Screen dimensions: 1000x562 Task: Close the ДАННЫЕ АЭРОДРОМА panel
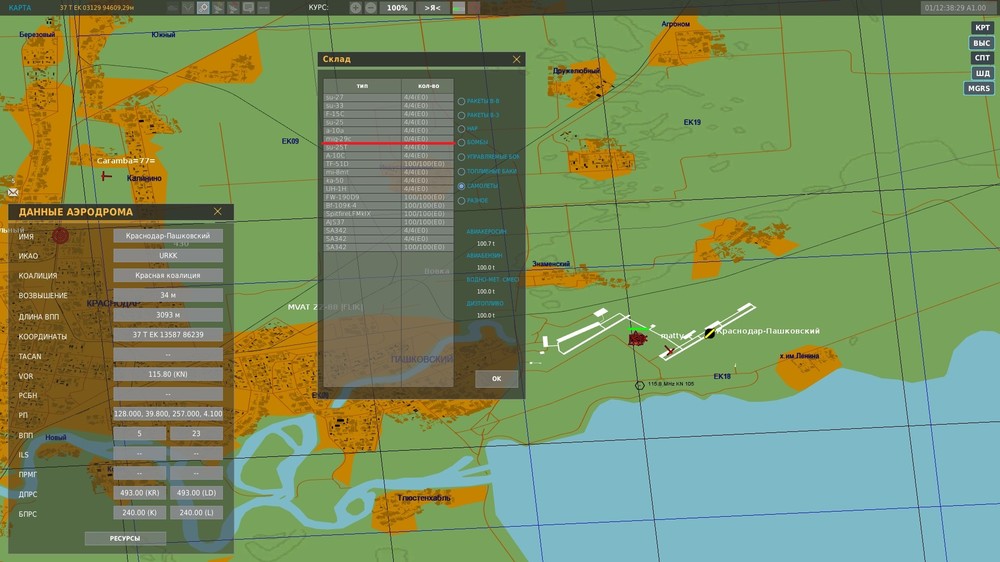tap(217, 211)
